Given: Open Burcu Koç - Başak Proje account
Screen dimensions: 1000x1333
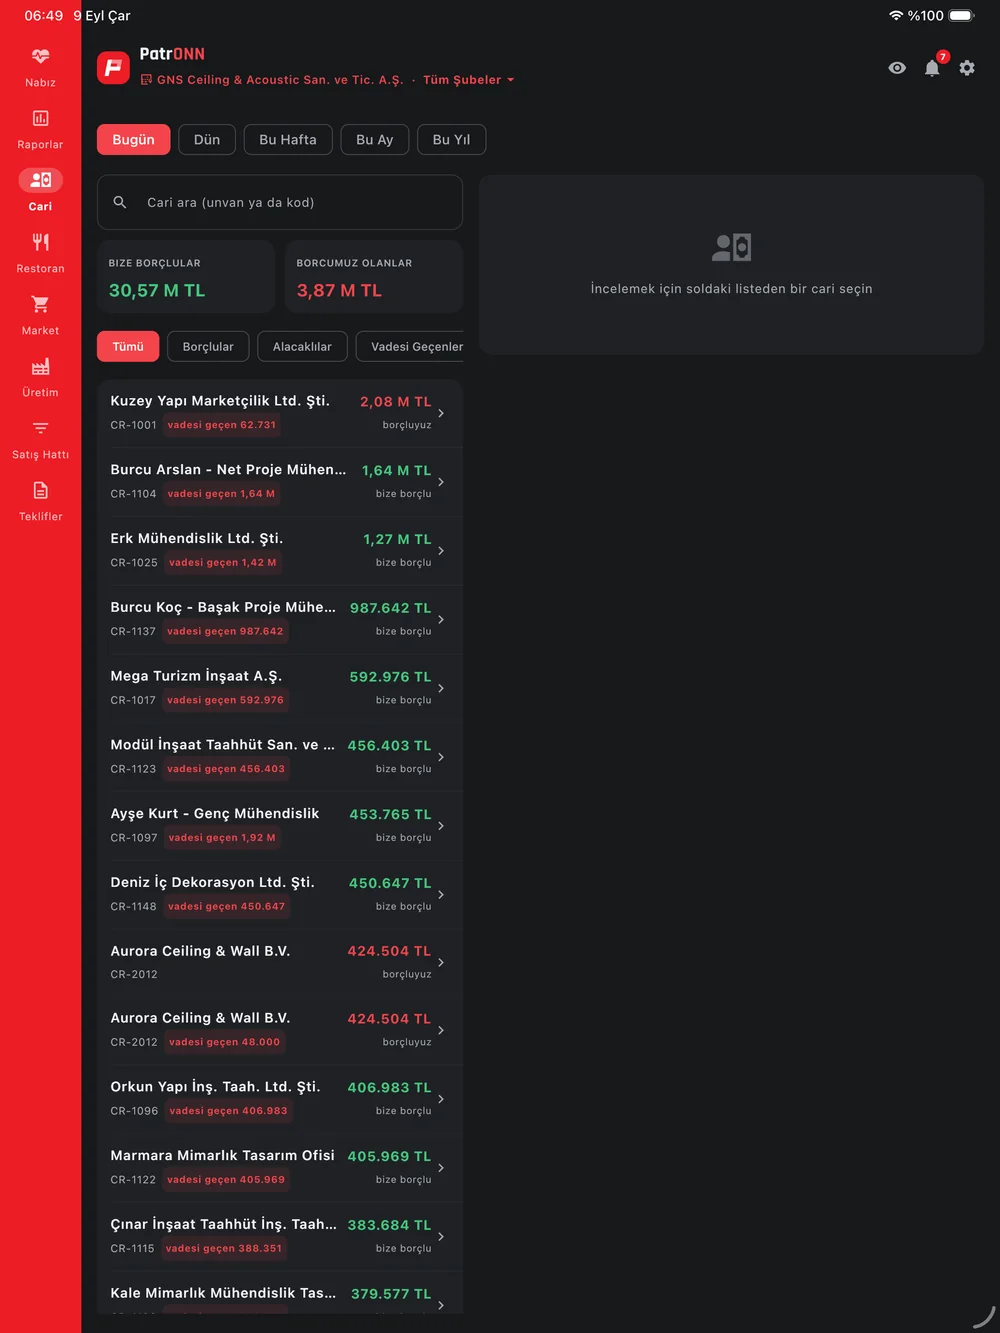Looking at the screenshot, I should click(x=280, y=620).
